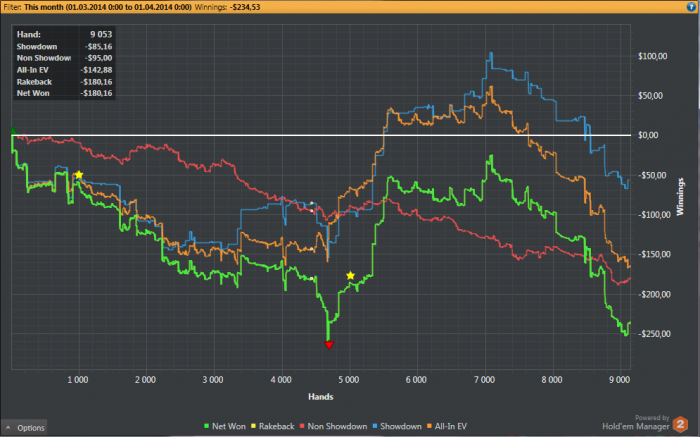Click the Hold'em Manager 2 logo icon
Screen dimensions: 700x437
(x=681, y=424)
